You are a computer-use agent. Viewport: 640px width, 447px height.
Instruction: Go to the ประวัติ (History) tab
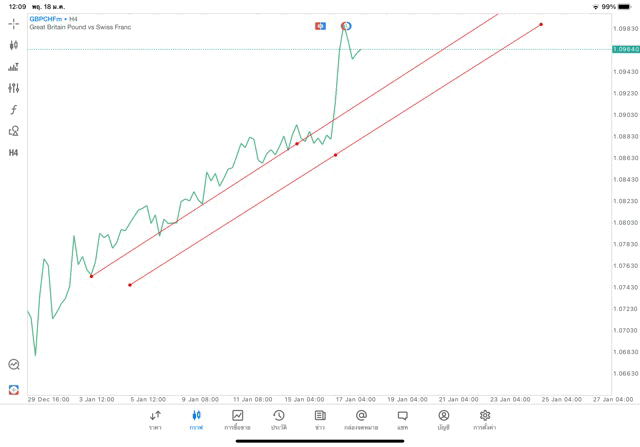pos(279,419)
